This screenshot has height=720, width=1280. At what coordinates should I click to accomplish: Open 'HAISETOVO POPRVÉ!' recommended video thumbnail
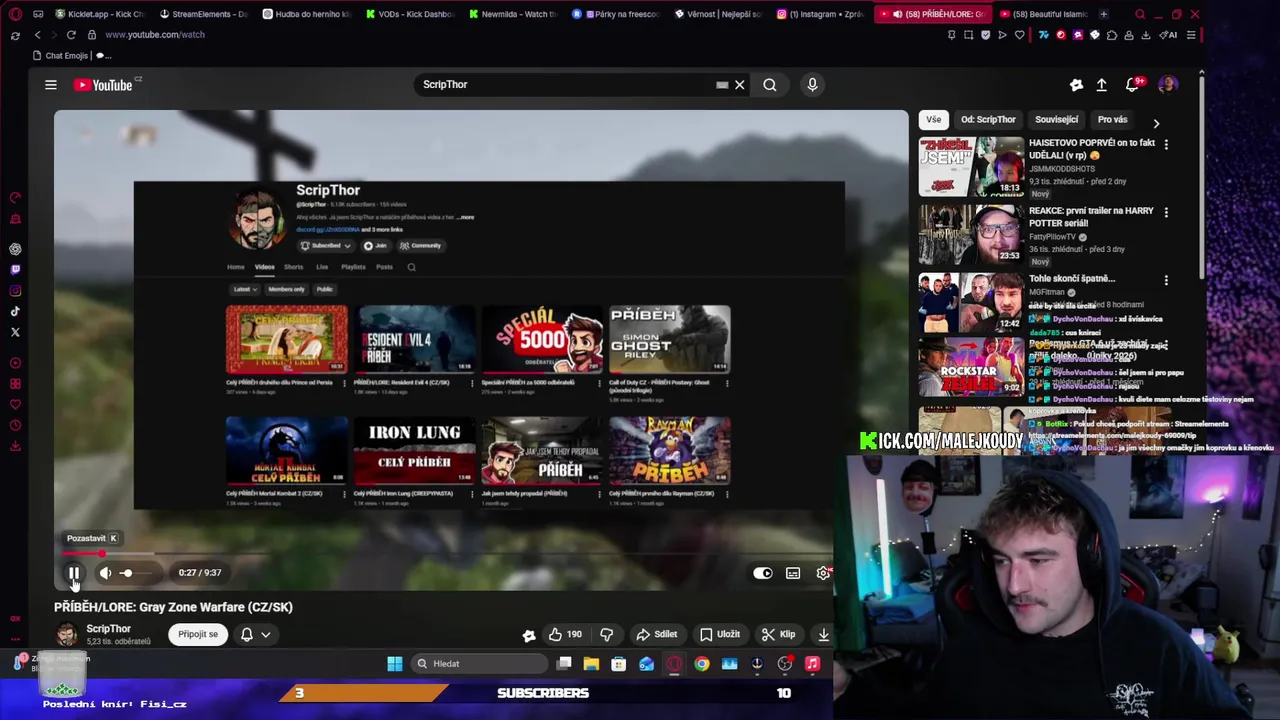[971, 167]
